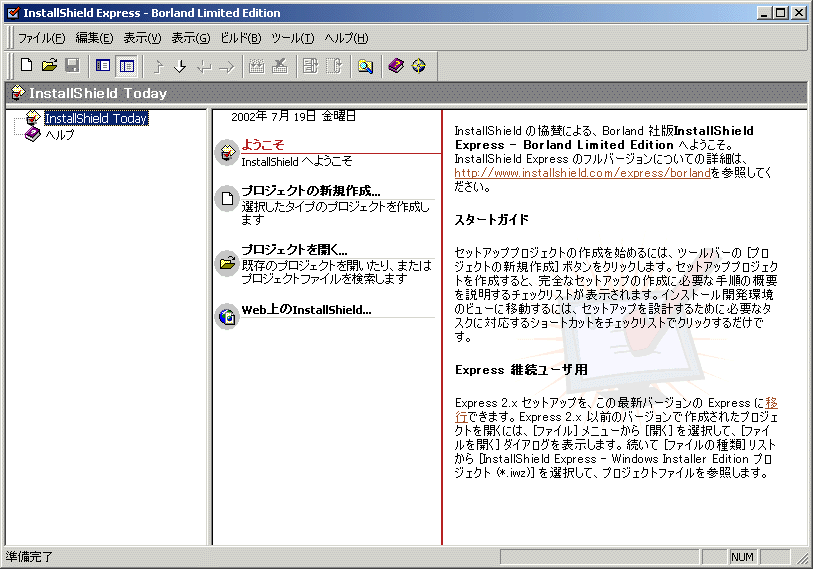
Task: Click the ようこそ heading link
Action: [x=263, y=145]
